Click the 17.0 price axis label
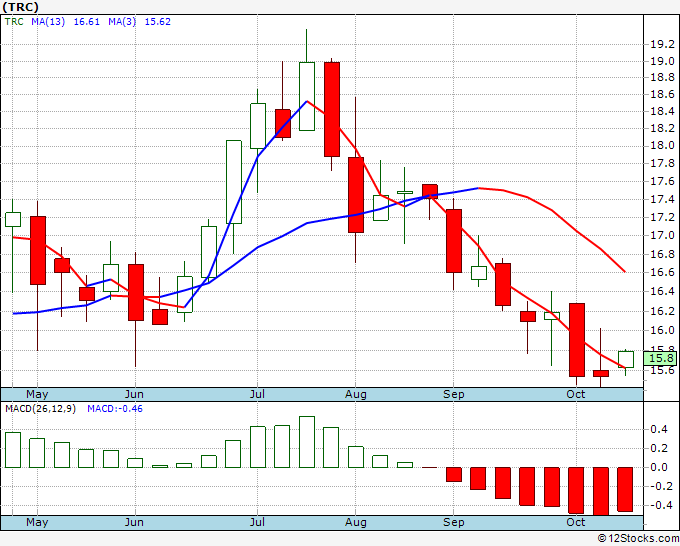This screenshot has height=546, width=680. 659,235
